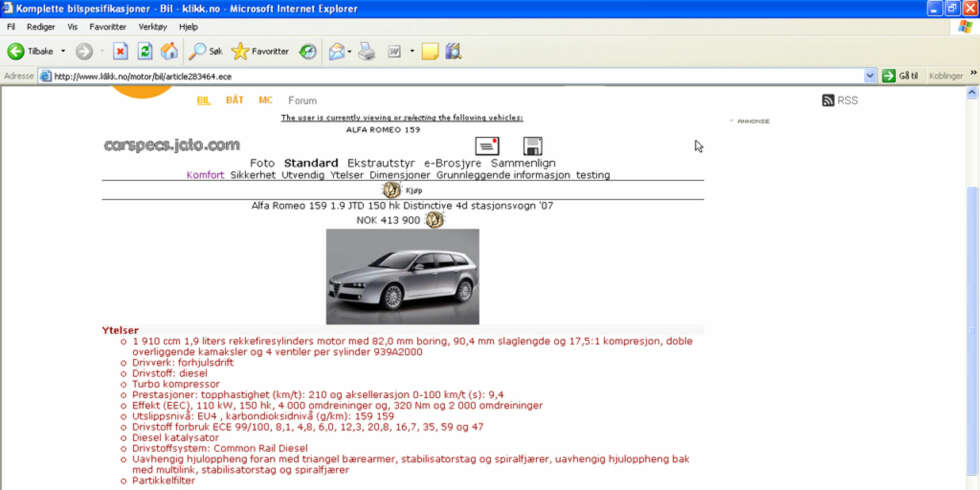Click the Edit with Word icon
Screen dimensions: 980x490
pyautogui.click(x=394, y=51)
